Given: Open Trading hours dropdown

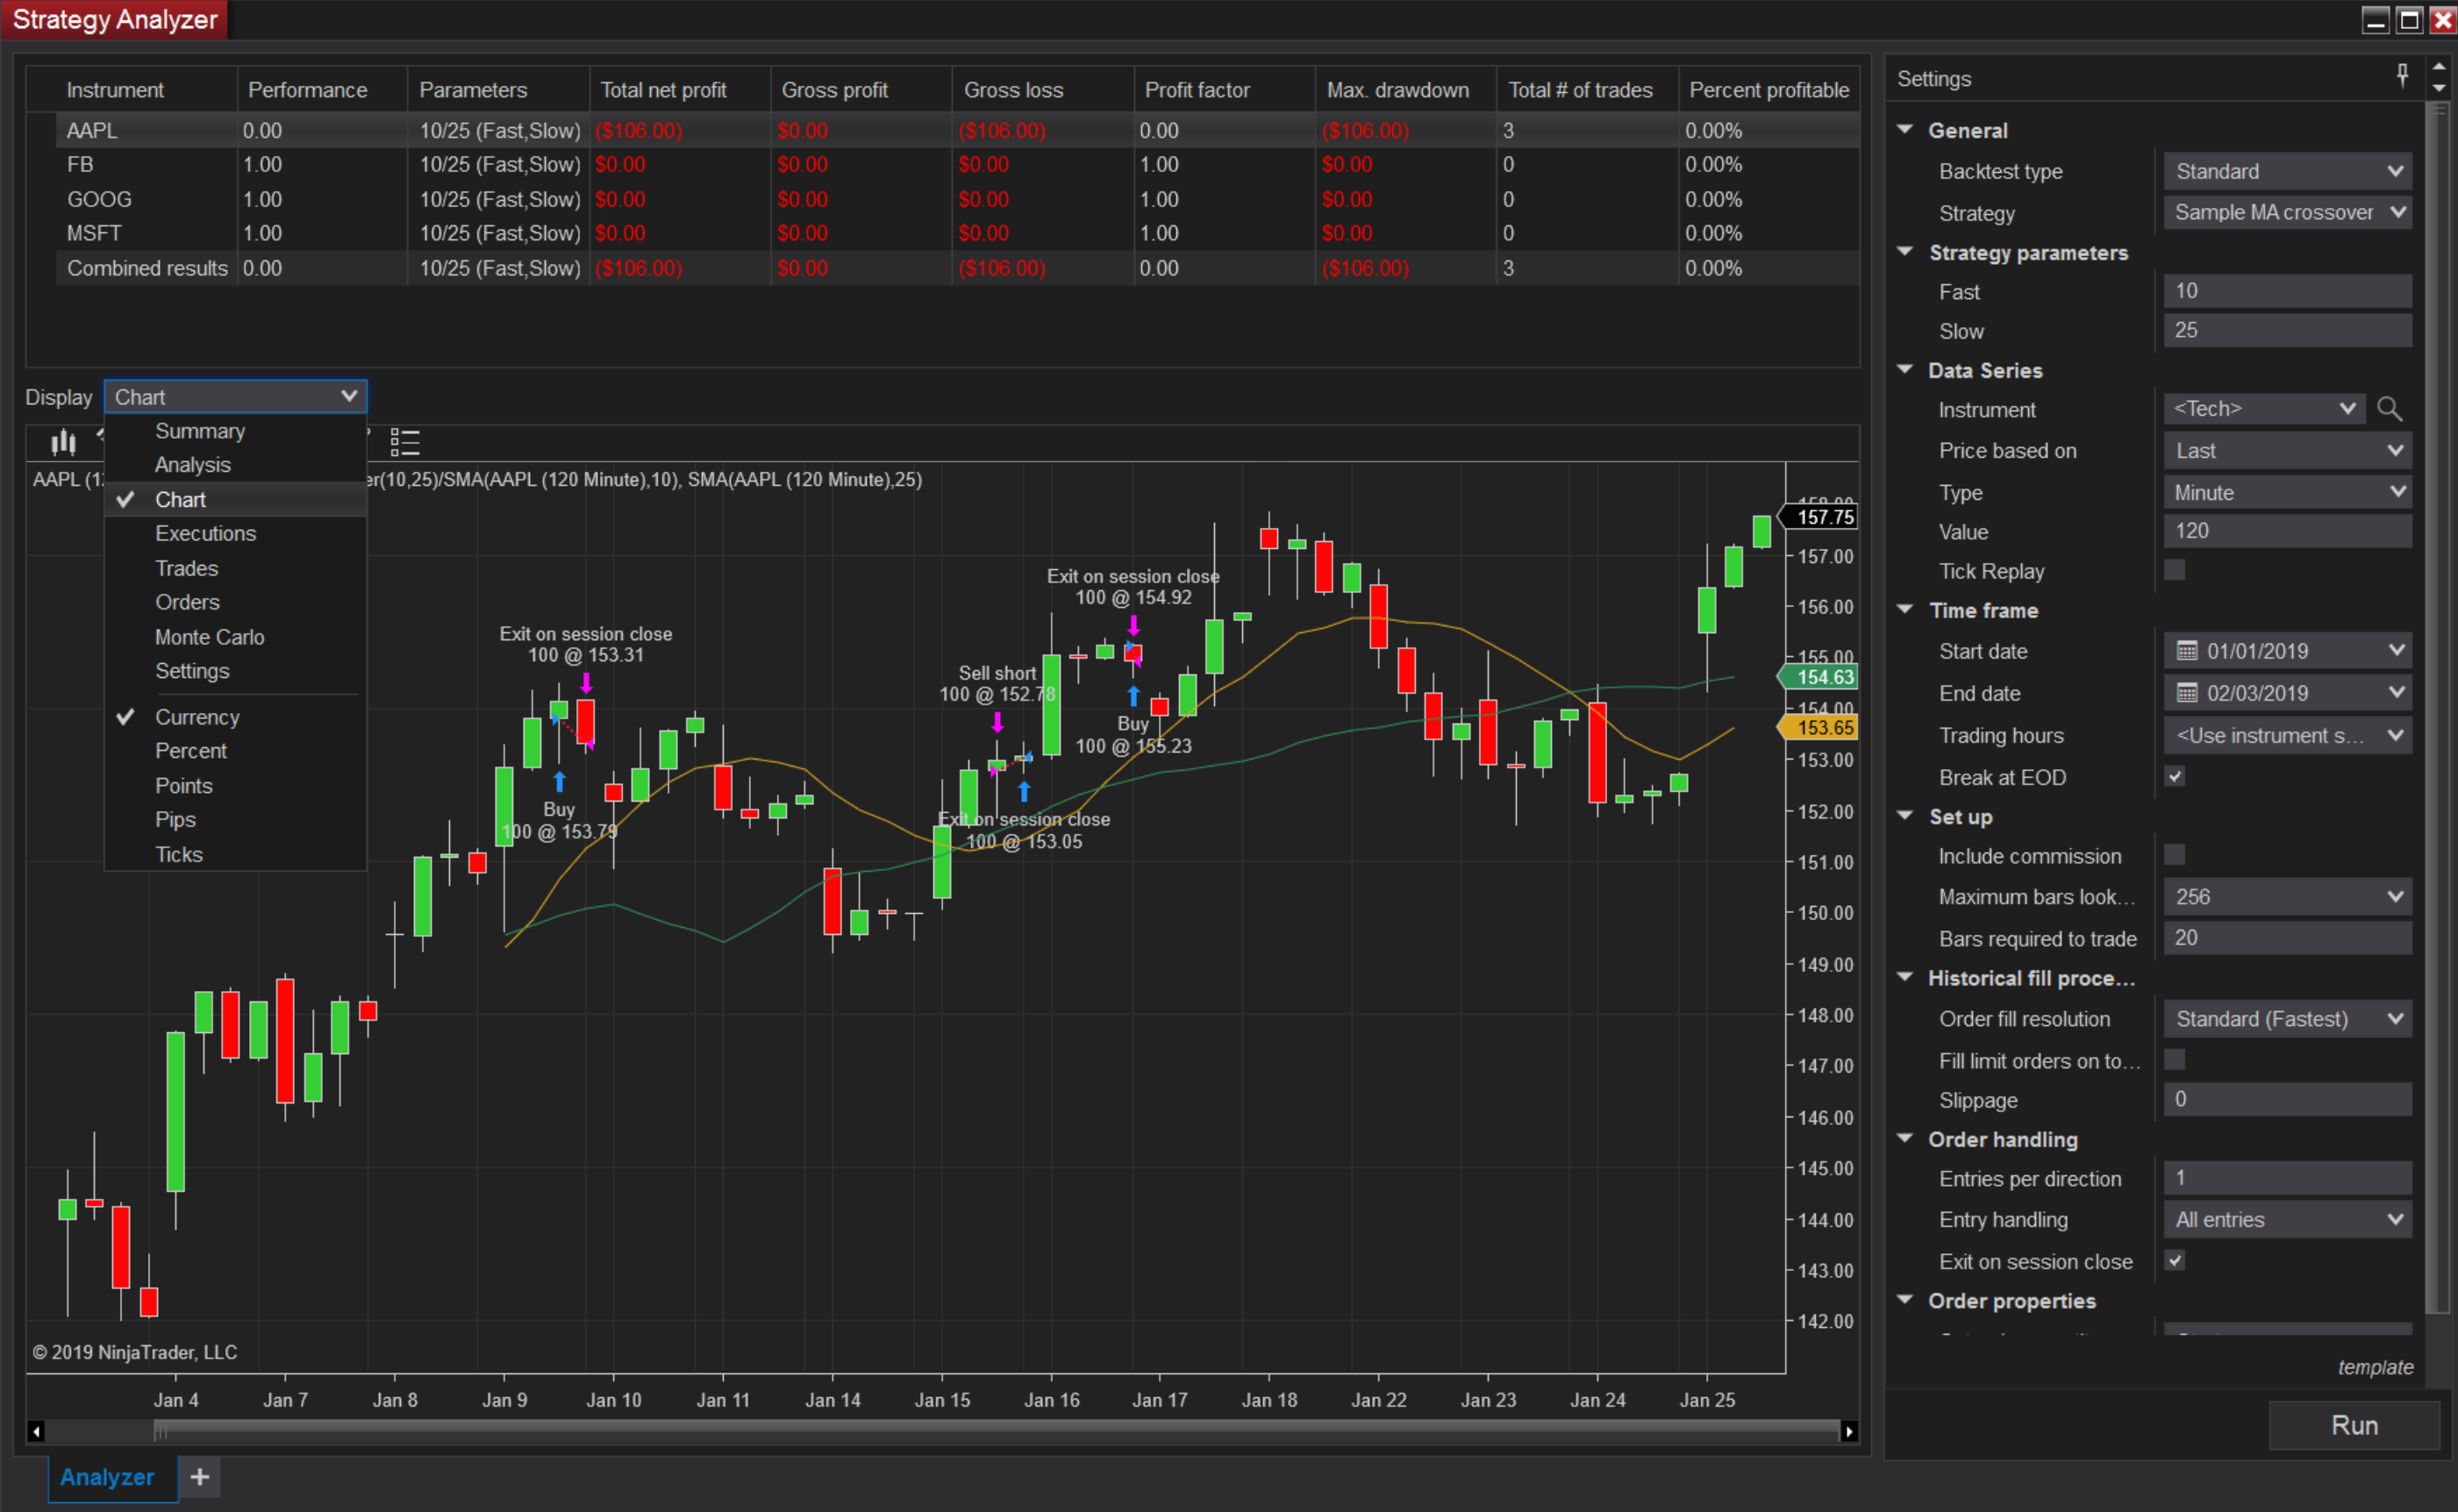Looking at the screenshot, I should pos(2287,736).
